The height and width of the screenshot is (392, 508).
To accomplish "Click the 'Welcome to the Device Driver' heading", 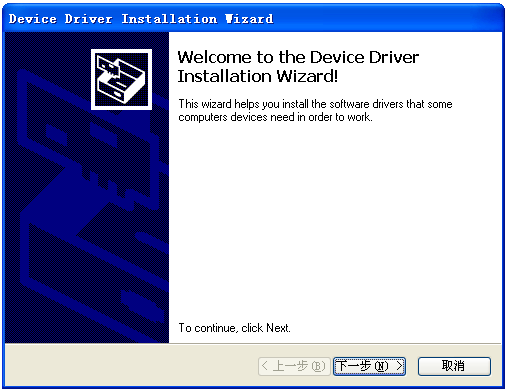I will [298, 57].
